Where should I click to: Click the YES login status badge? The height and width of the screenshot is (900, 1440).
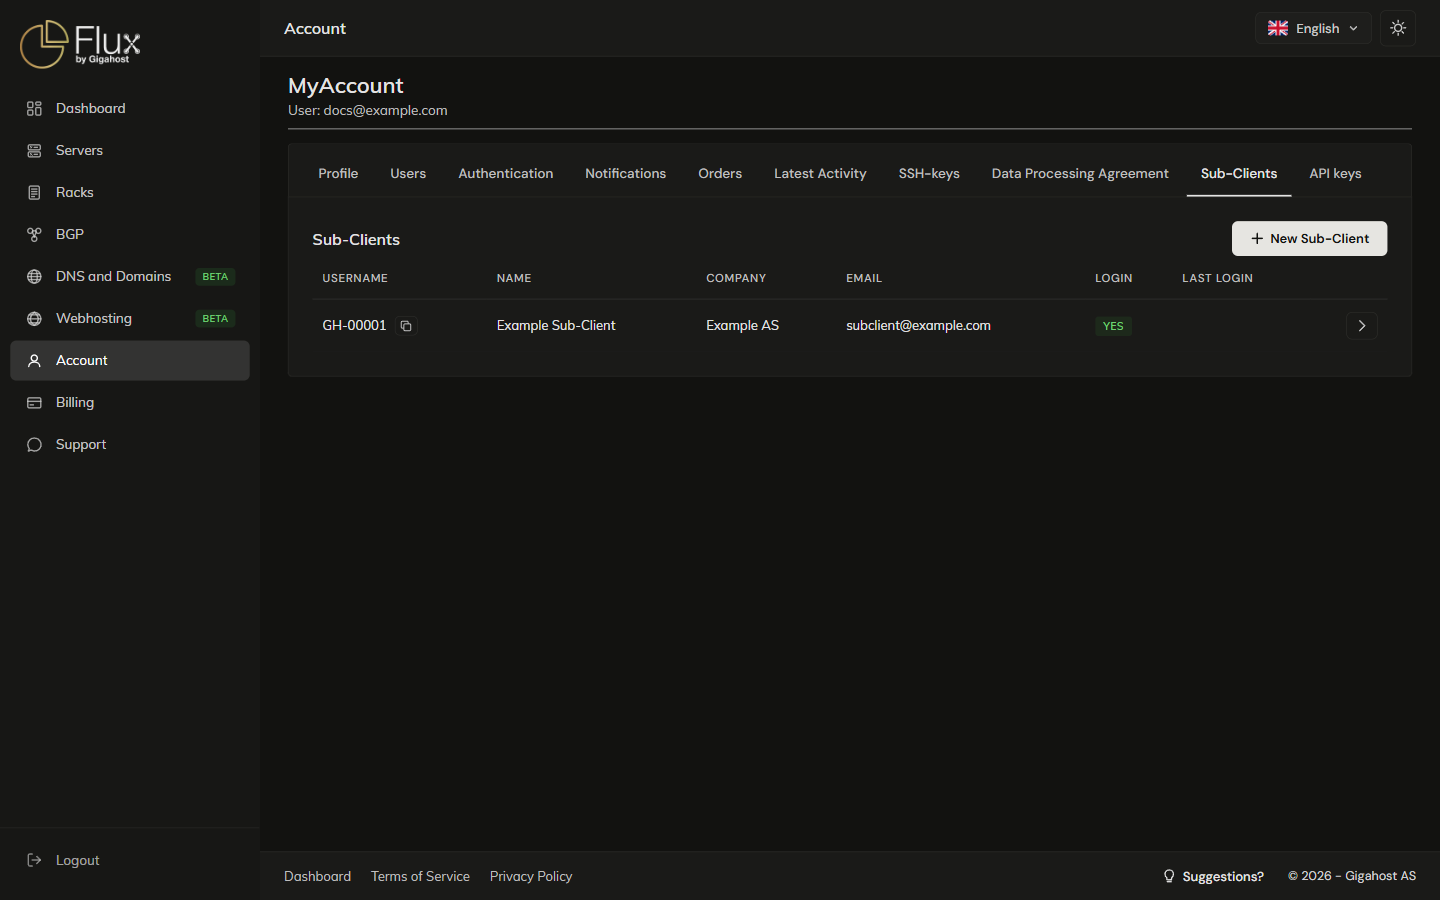pos(1113,326)
